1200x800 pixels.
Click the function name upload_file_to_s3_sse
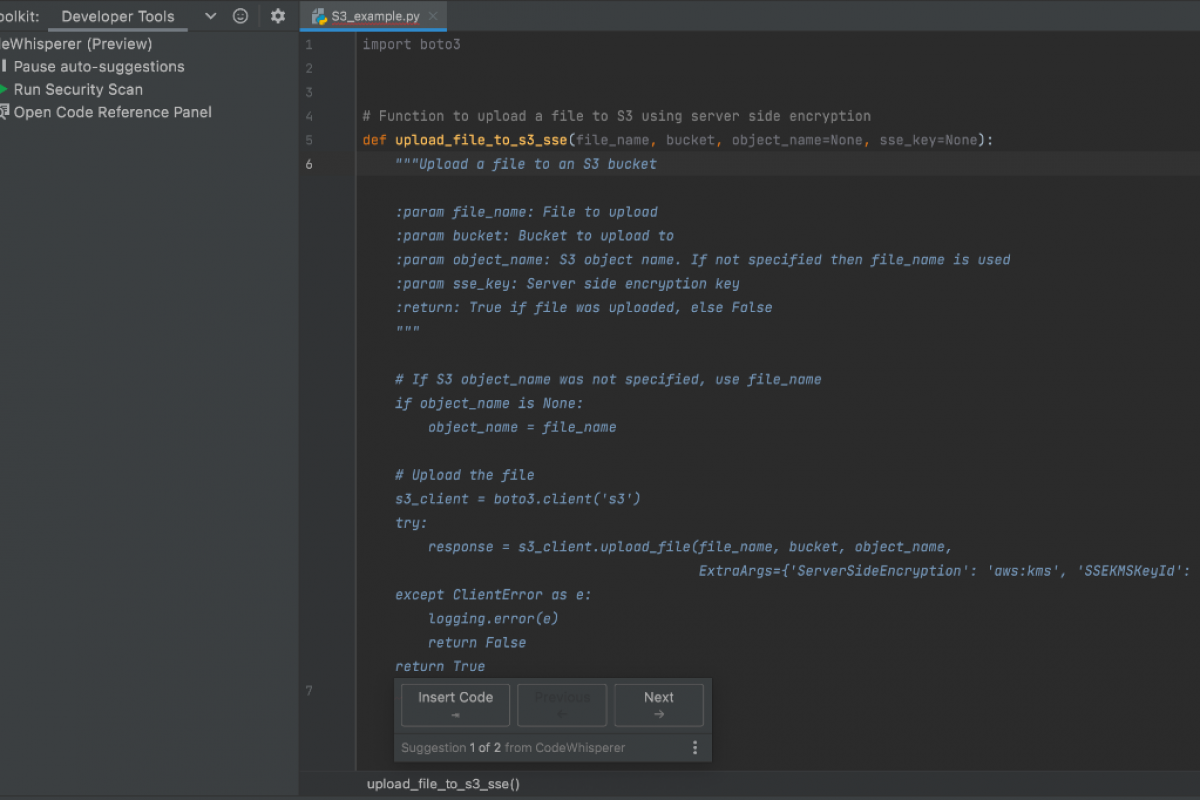tap(481, 140)
